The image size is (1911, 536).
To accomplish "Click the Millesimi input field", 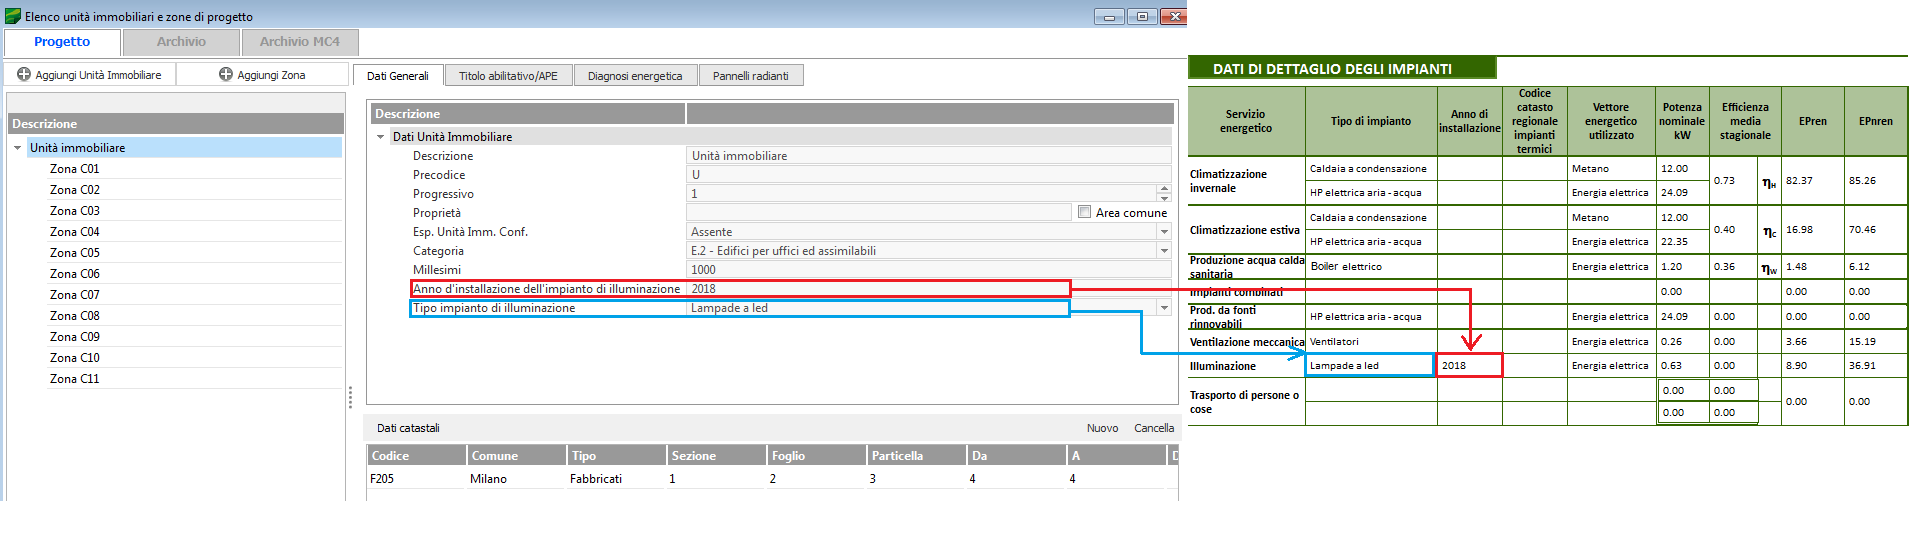I will tap(928, 270).
